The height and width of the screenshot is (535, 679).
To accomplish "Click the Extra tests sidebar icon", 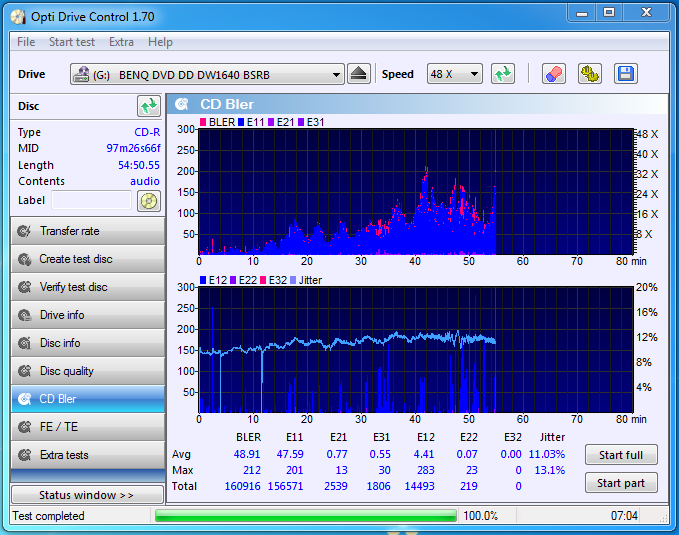I will point(24,455).
